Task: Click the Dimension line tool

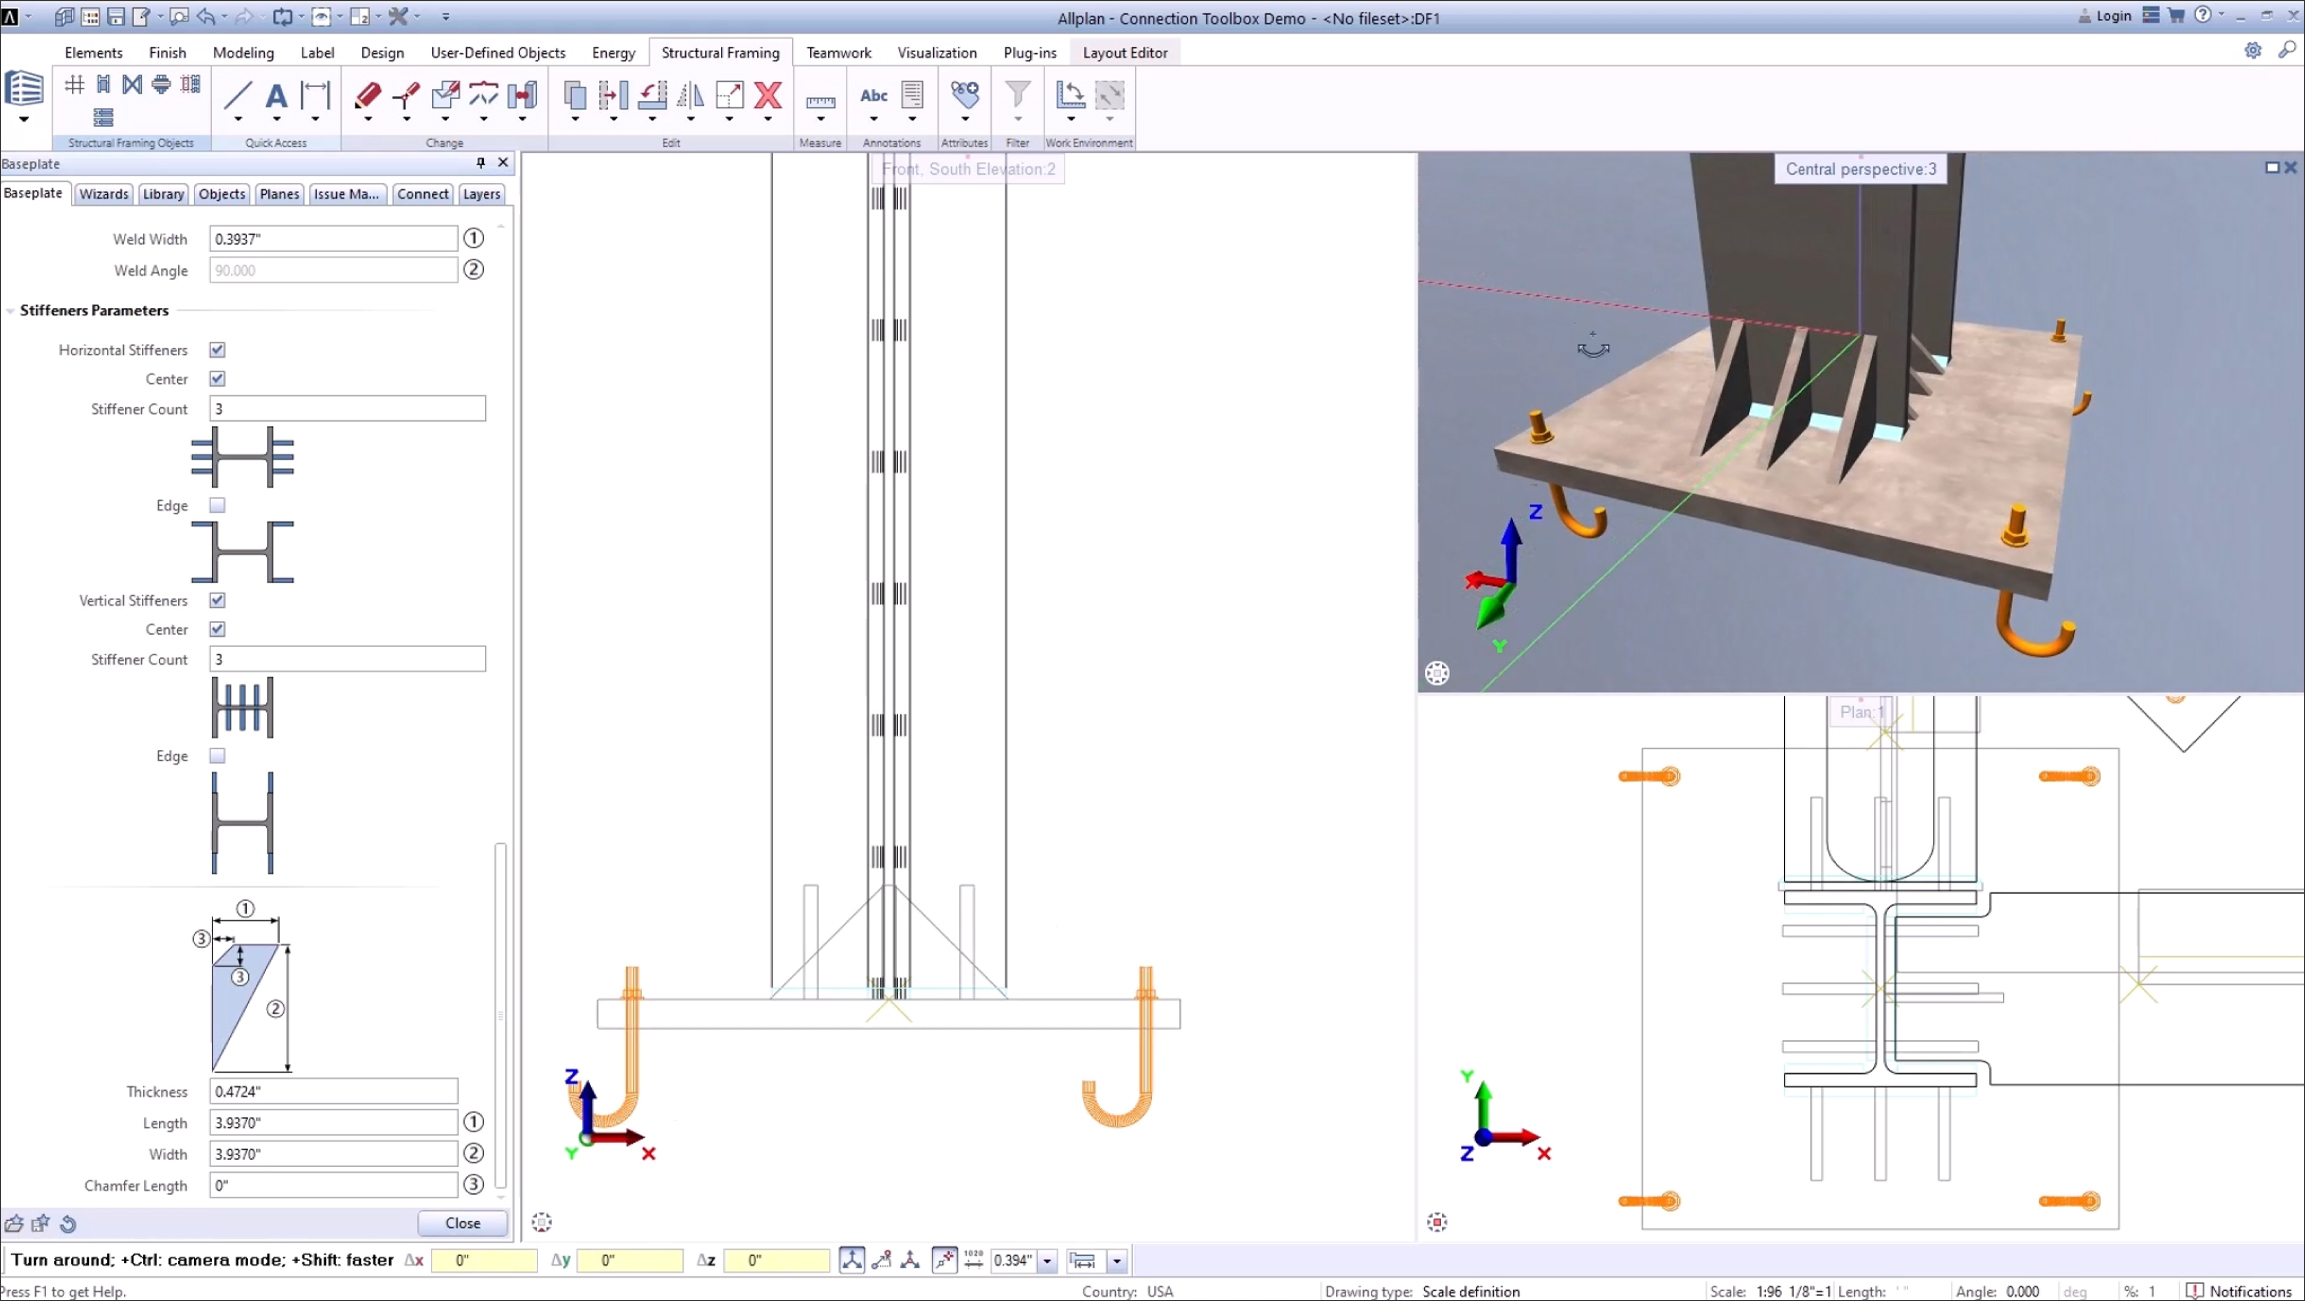Action: tap(315, 95)
